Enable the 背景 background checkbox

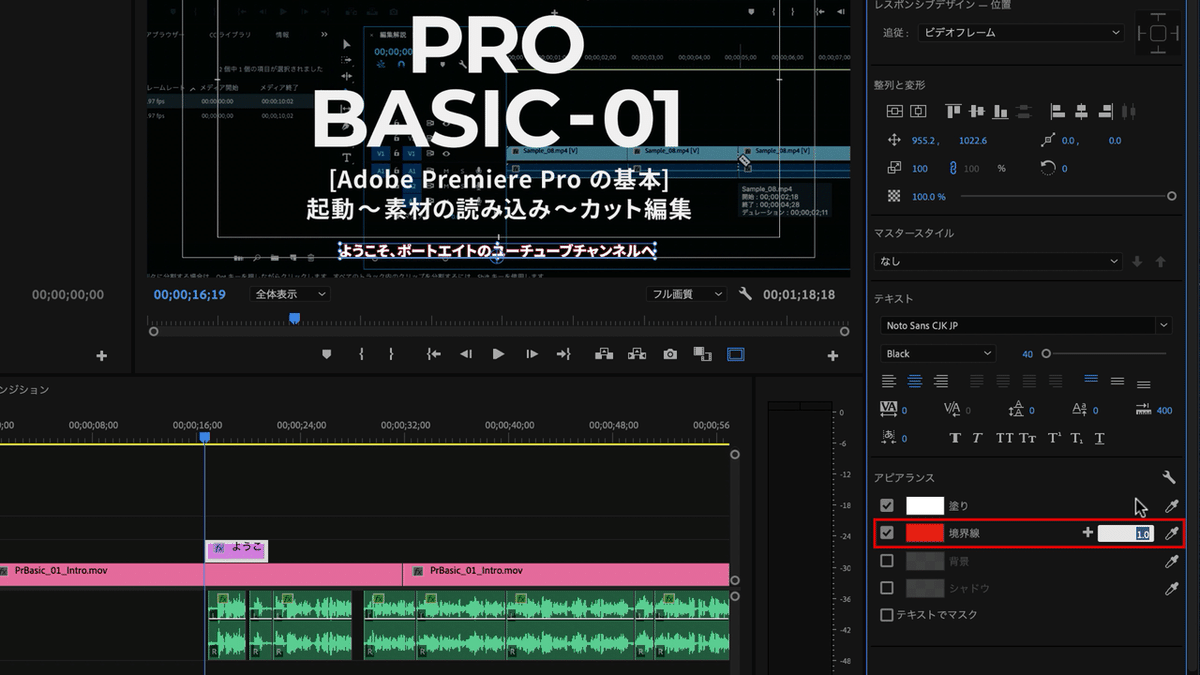pyautogui.click(x=887, y=561)
